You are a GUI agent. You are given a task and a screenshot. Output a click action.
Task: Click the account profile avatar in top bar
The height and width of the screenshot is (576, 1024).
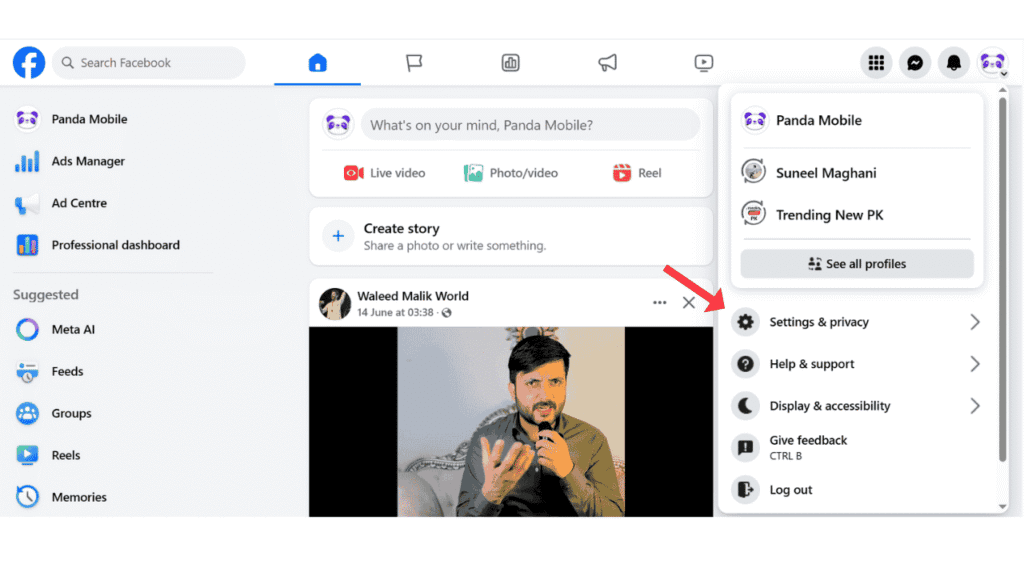point(993,63)
